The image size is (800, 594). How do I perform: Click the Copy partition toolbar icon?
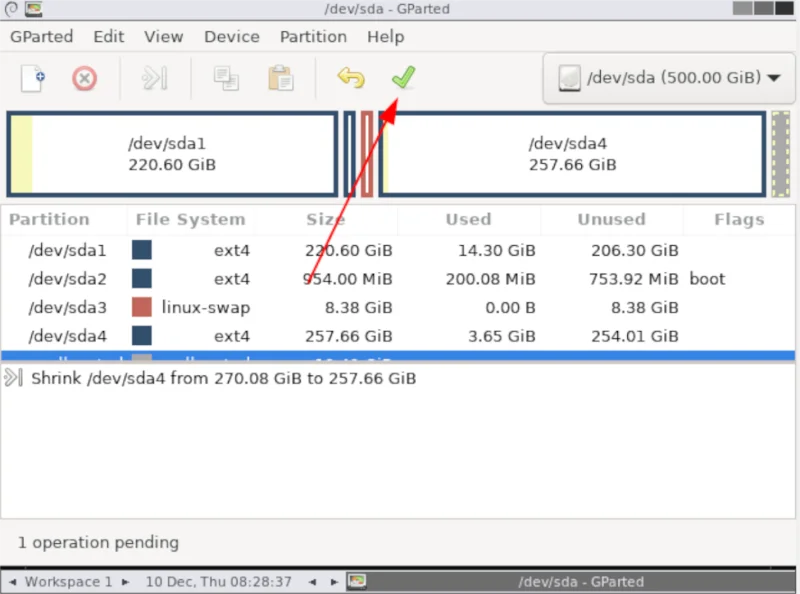point(226,79)
